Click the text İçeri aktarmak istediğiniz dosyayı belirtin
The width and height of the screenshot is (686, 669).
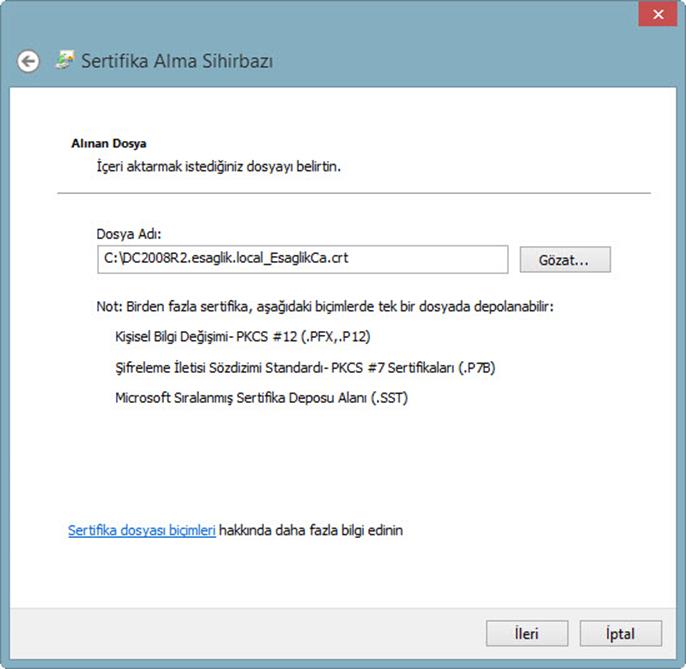[x=218, y=167]
